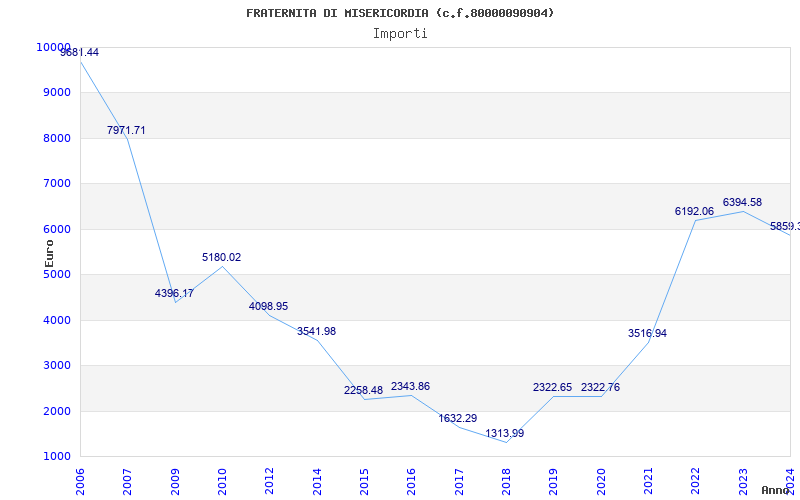
Task: Select the 5000 y-axis tick
Action: click(57, 274)
